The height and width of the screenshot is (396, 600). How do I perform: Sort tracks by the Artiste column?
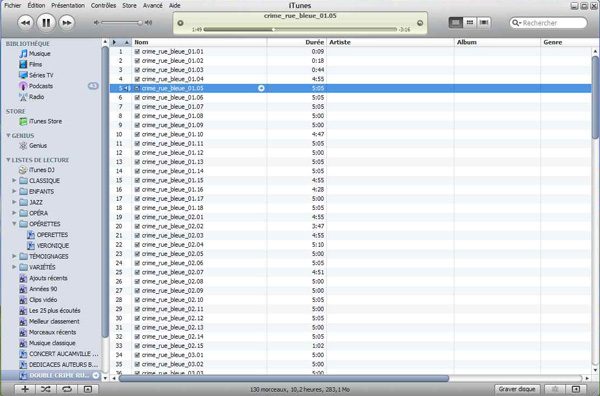pyautogui.click(x=390, y=42)
